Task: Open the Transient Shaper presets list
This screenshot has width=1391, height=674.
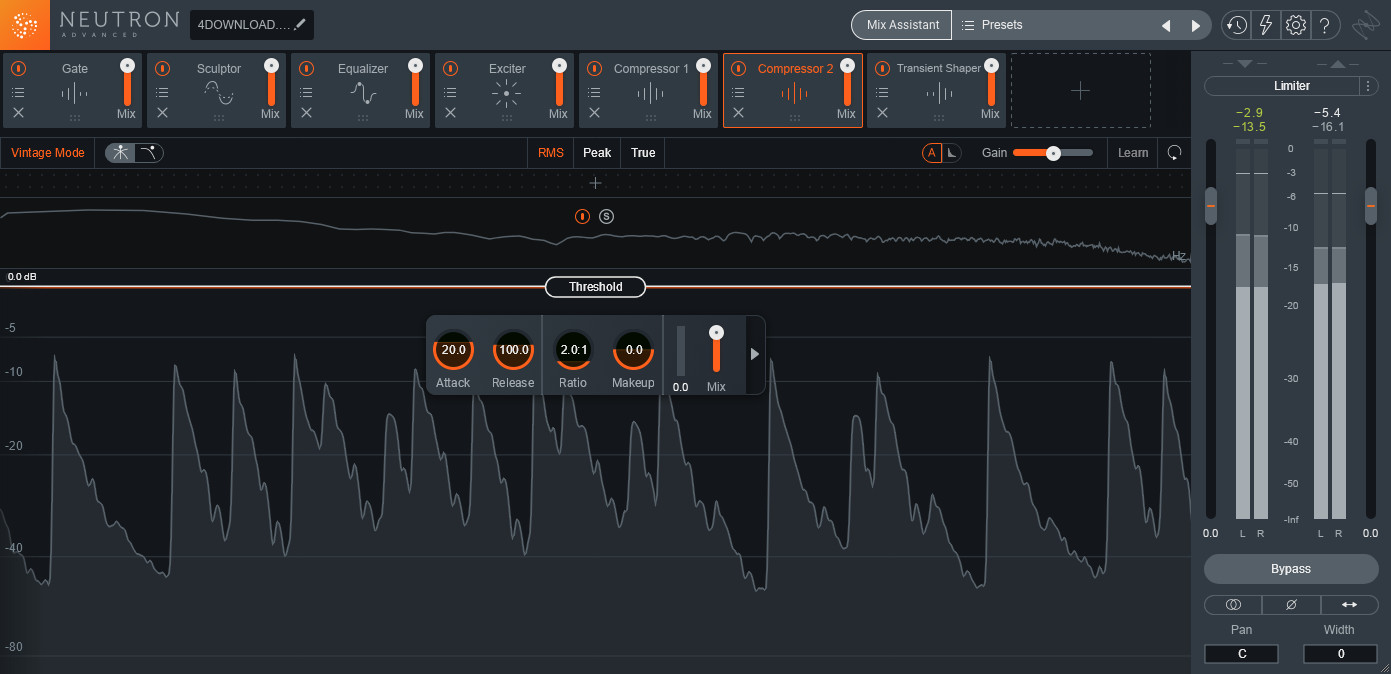Action: coord(882,92)
